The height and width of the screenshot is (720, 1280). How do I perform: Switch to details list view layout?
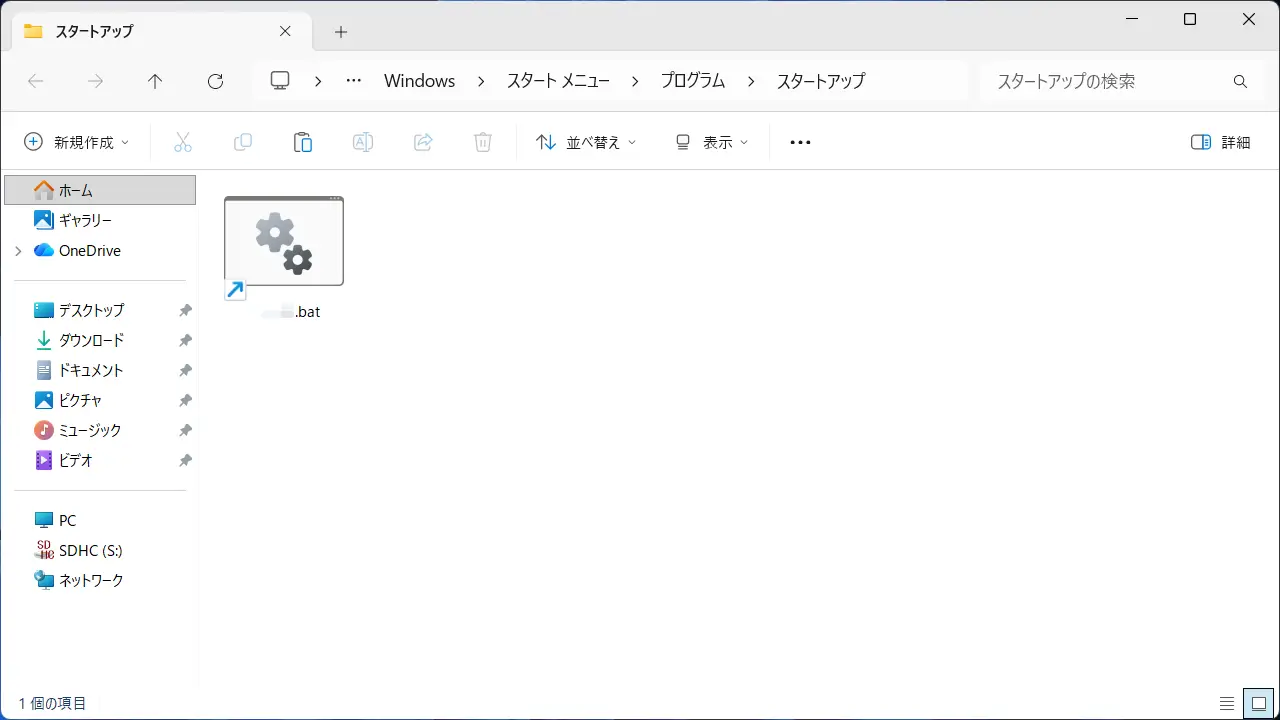point(1227,703)
